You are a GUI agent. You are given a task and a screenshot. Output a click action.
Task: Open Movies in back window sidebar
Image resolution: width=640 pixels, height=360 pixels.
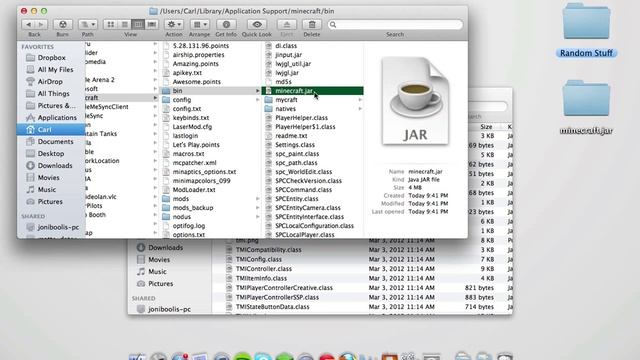[158, 260]
